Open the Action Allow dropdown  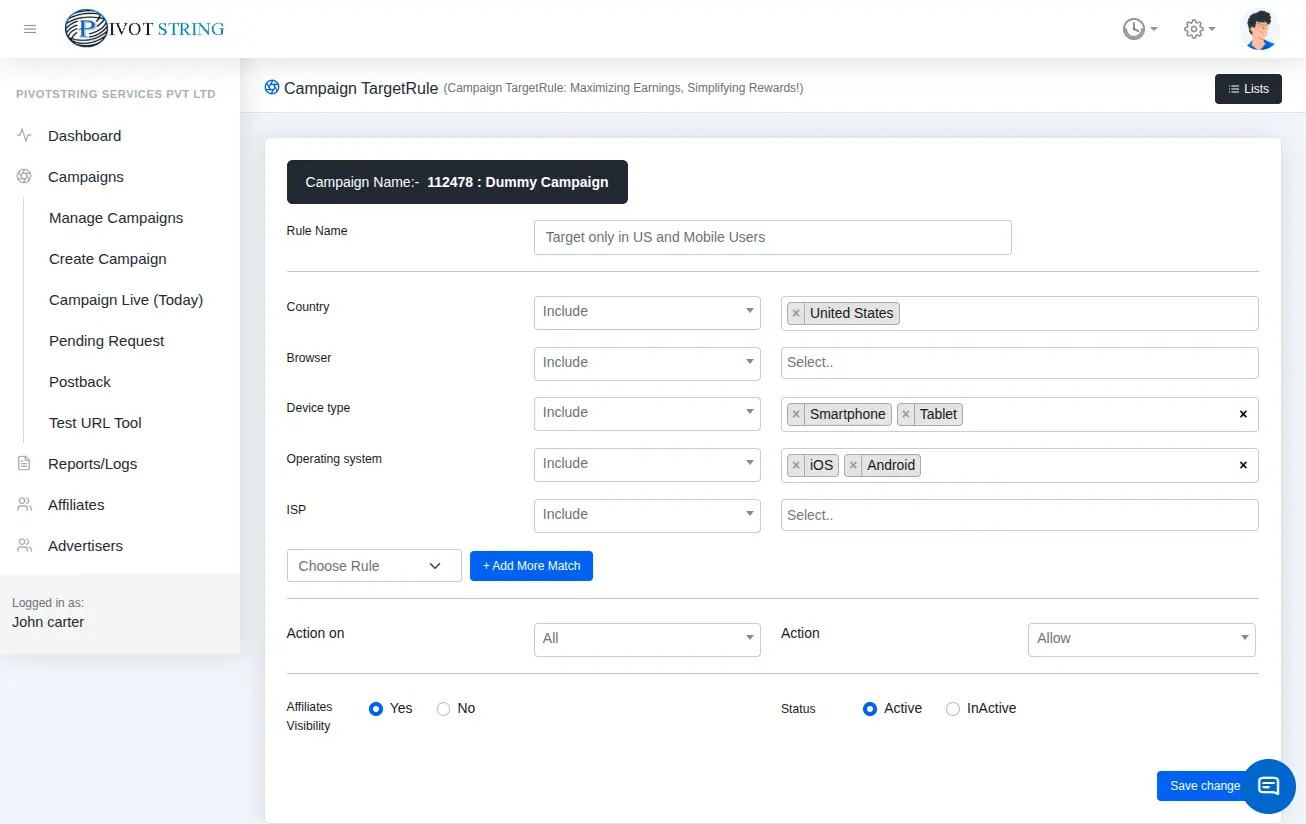coord(1141,639)
